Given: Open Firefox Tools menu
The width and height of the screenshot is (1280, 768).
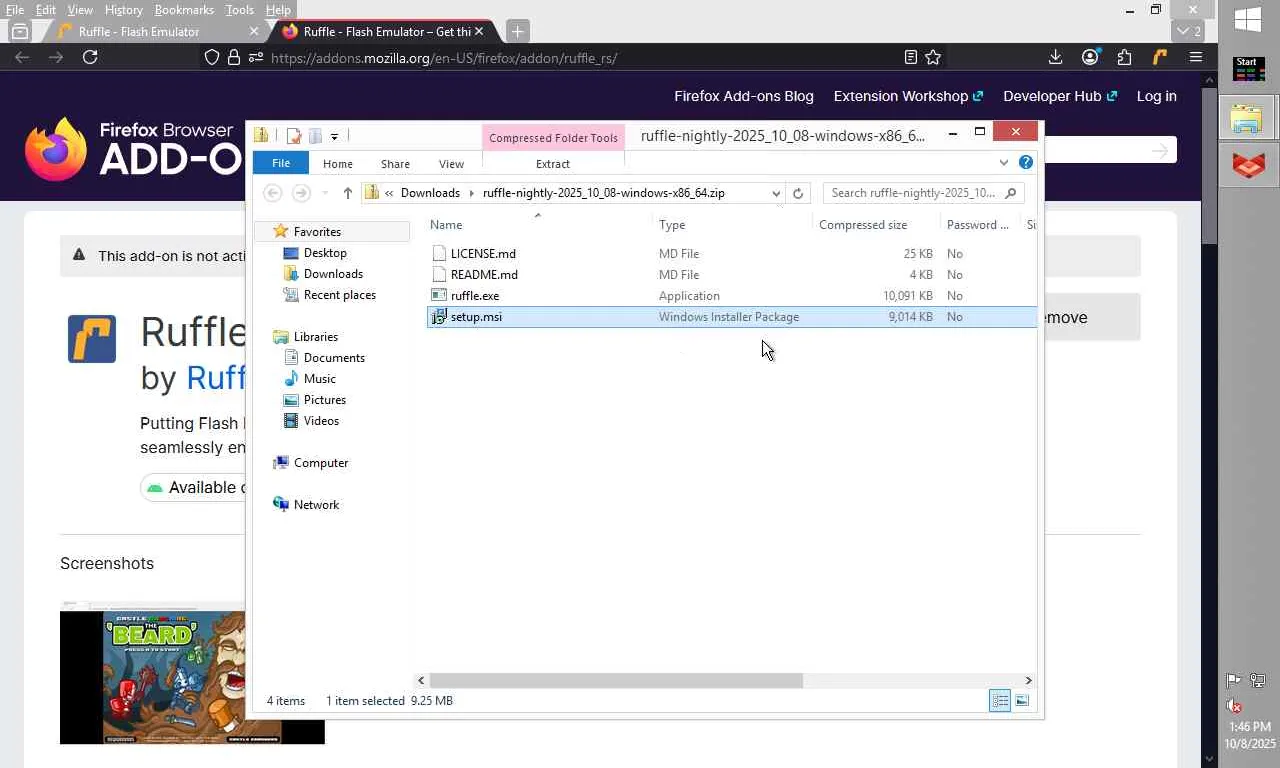Looking at the screenshot, I should coord(239,10).
